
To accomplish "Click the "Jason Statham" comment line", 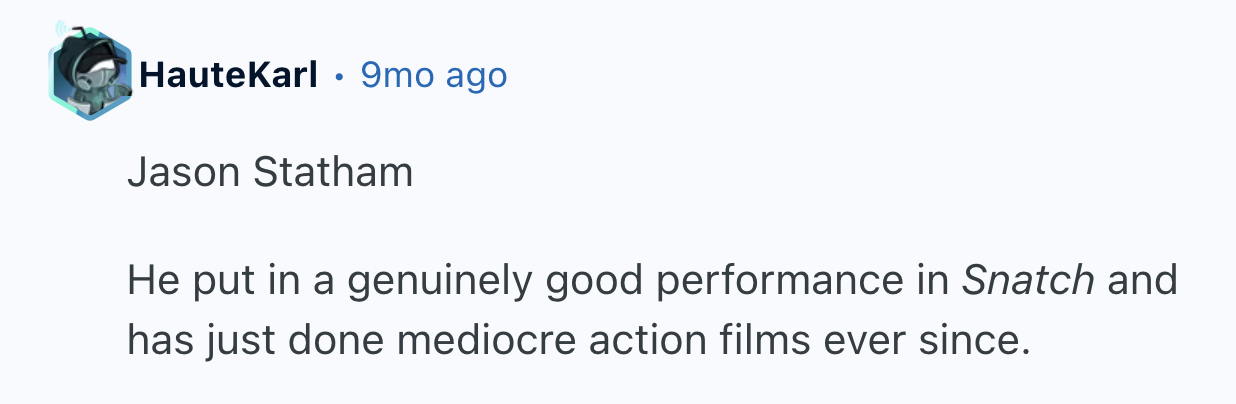I will click(x=270, y=173).
